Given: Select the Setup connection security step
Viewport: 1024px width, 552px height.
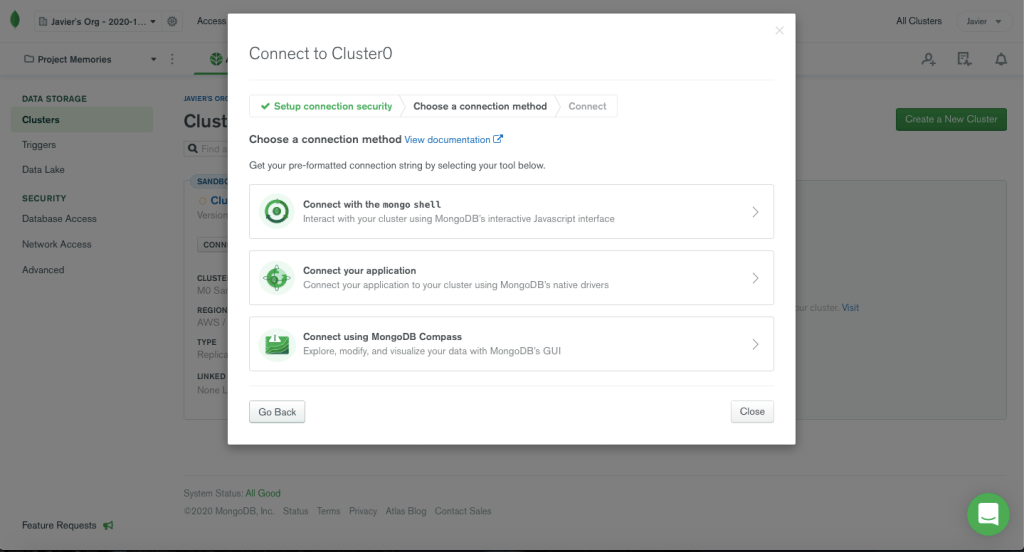Looking at the screenshot, I should 325,106.
